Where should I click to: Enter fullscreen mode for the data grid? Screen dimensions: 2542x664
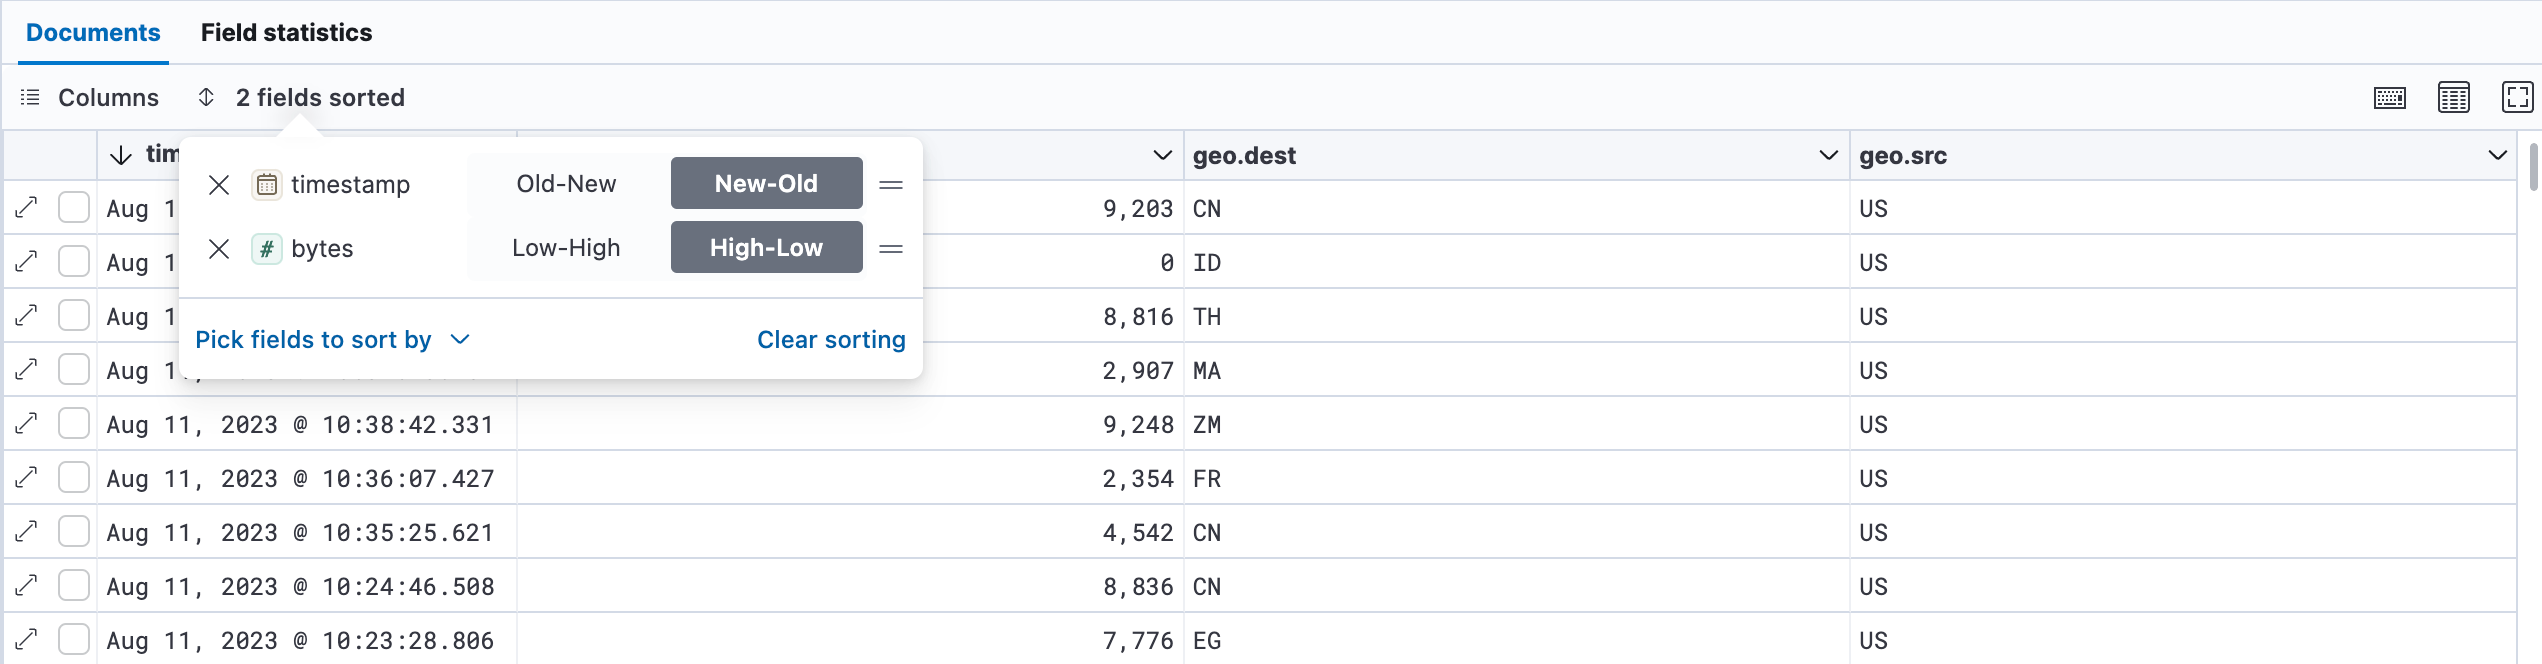2517,97
